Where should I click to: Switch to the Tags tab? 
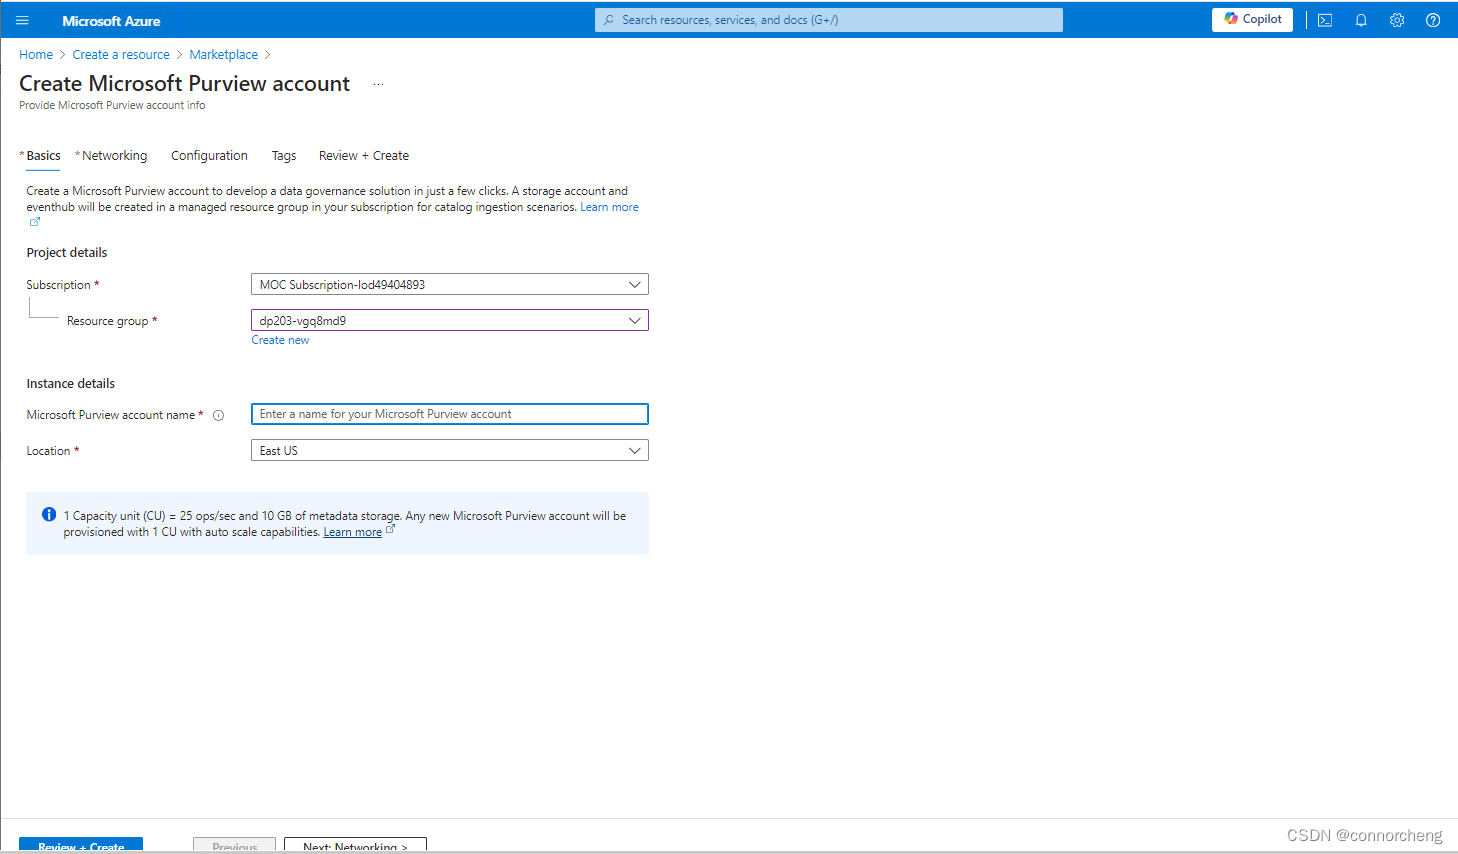click(284, 156)
